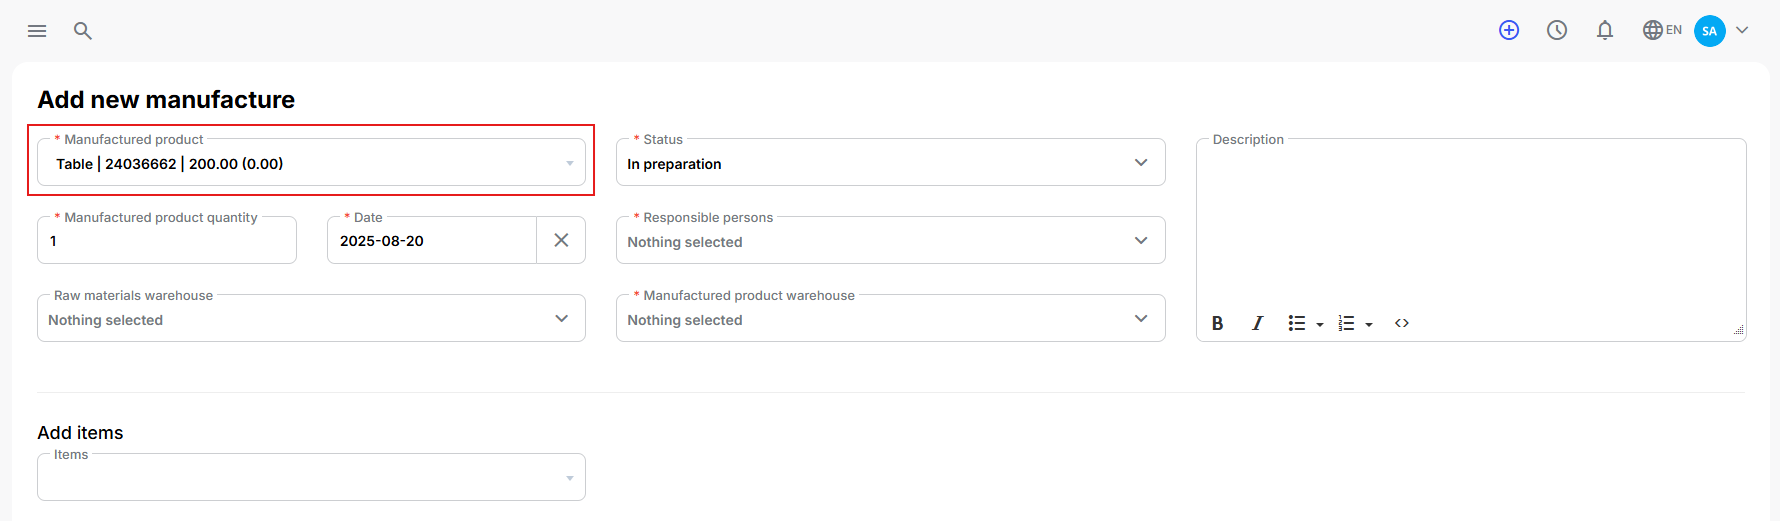Open the bulleted list options
The image size is (1780, 521).
coord(1305,323)
